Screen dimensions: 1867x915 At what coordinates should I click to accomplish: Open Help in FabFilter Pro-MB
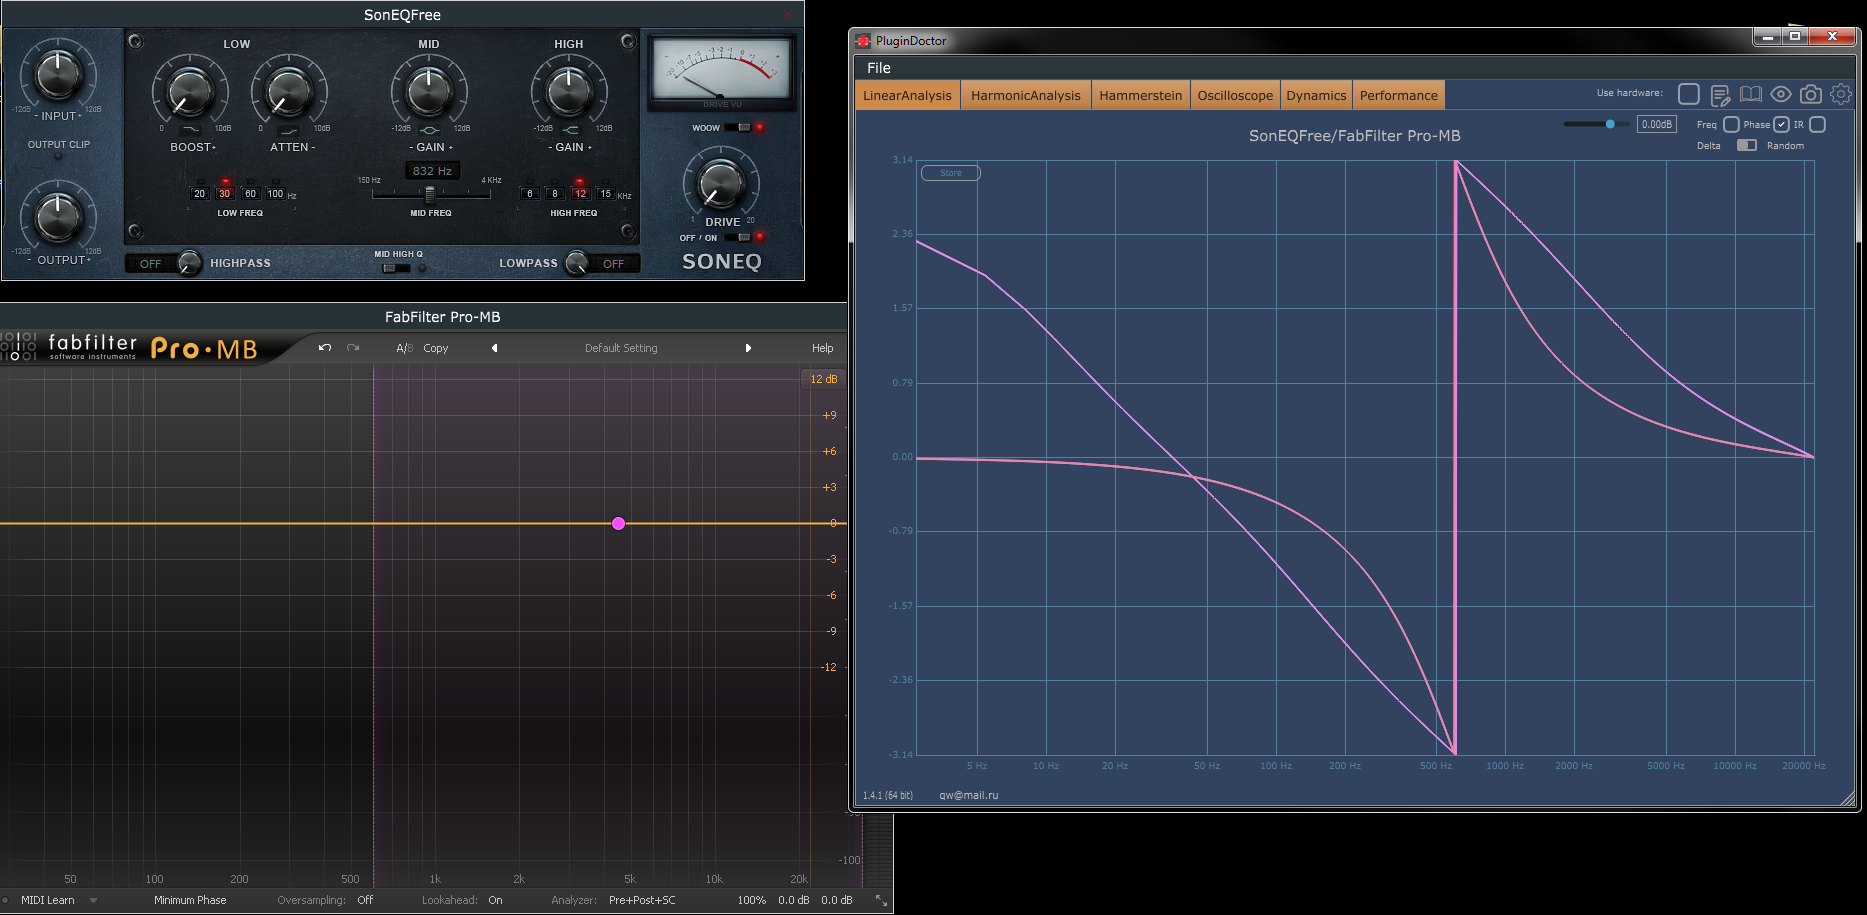tap(822, 348)
